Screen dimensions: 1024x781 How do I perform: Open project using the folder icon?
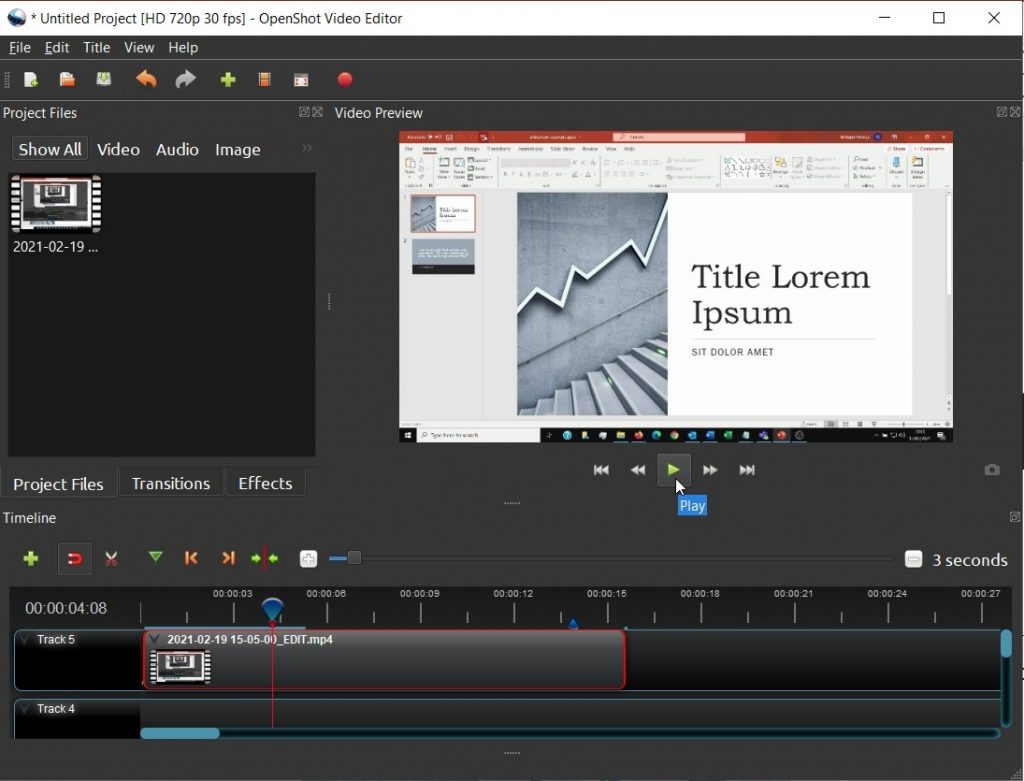(x=67, y=80)
